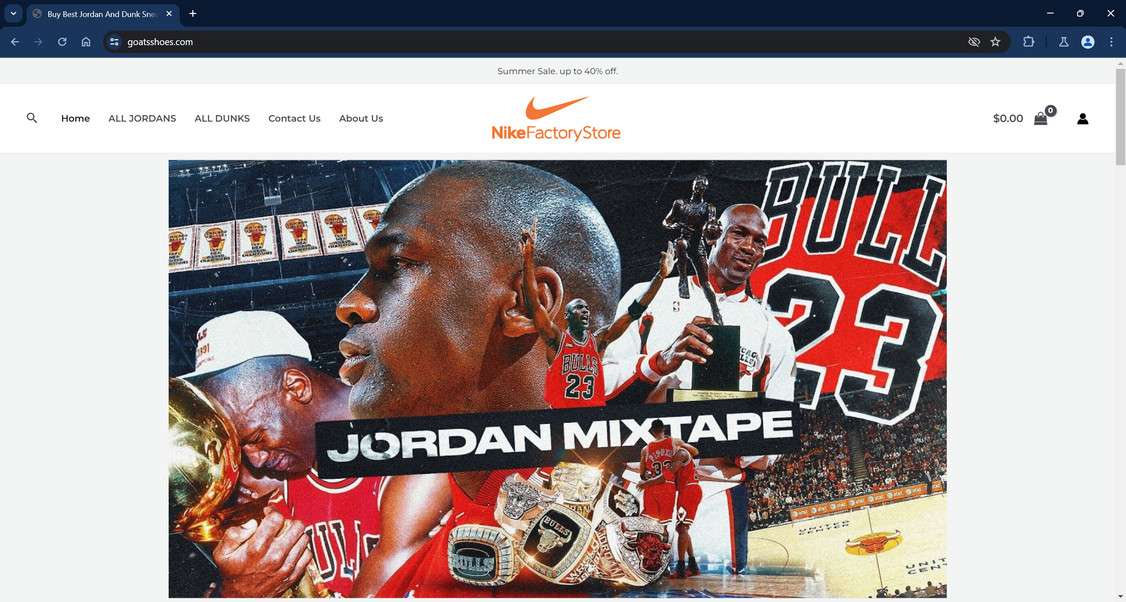Viewport: 1126px width, 602px height.
Task: Restore down the browser window
Action: pyautogui.click(x=1080, y=14)
